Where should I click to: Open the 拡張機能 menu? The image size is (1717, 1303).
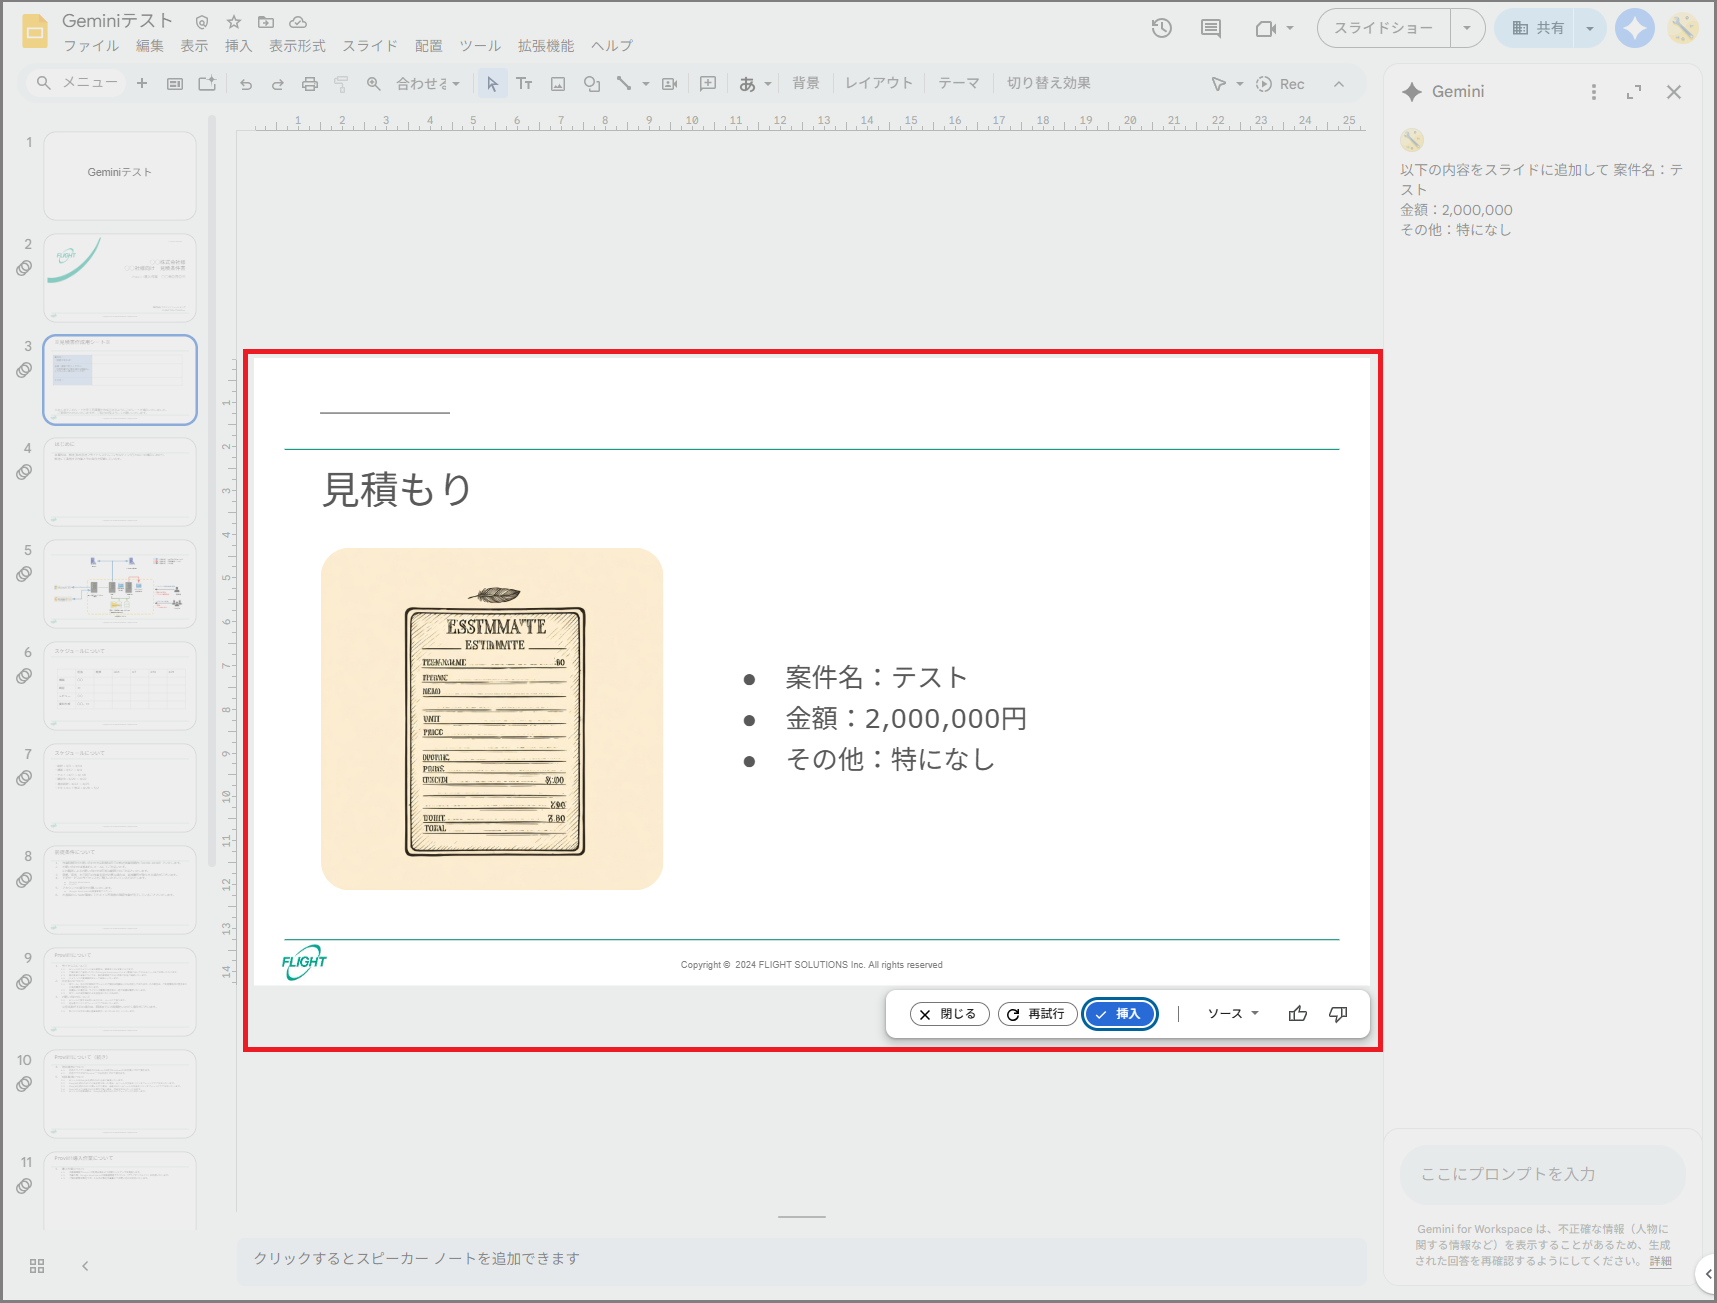pos(546,46)
